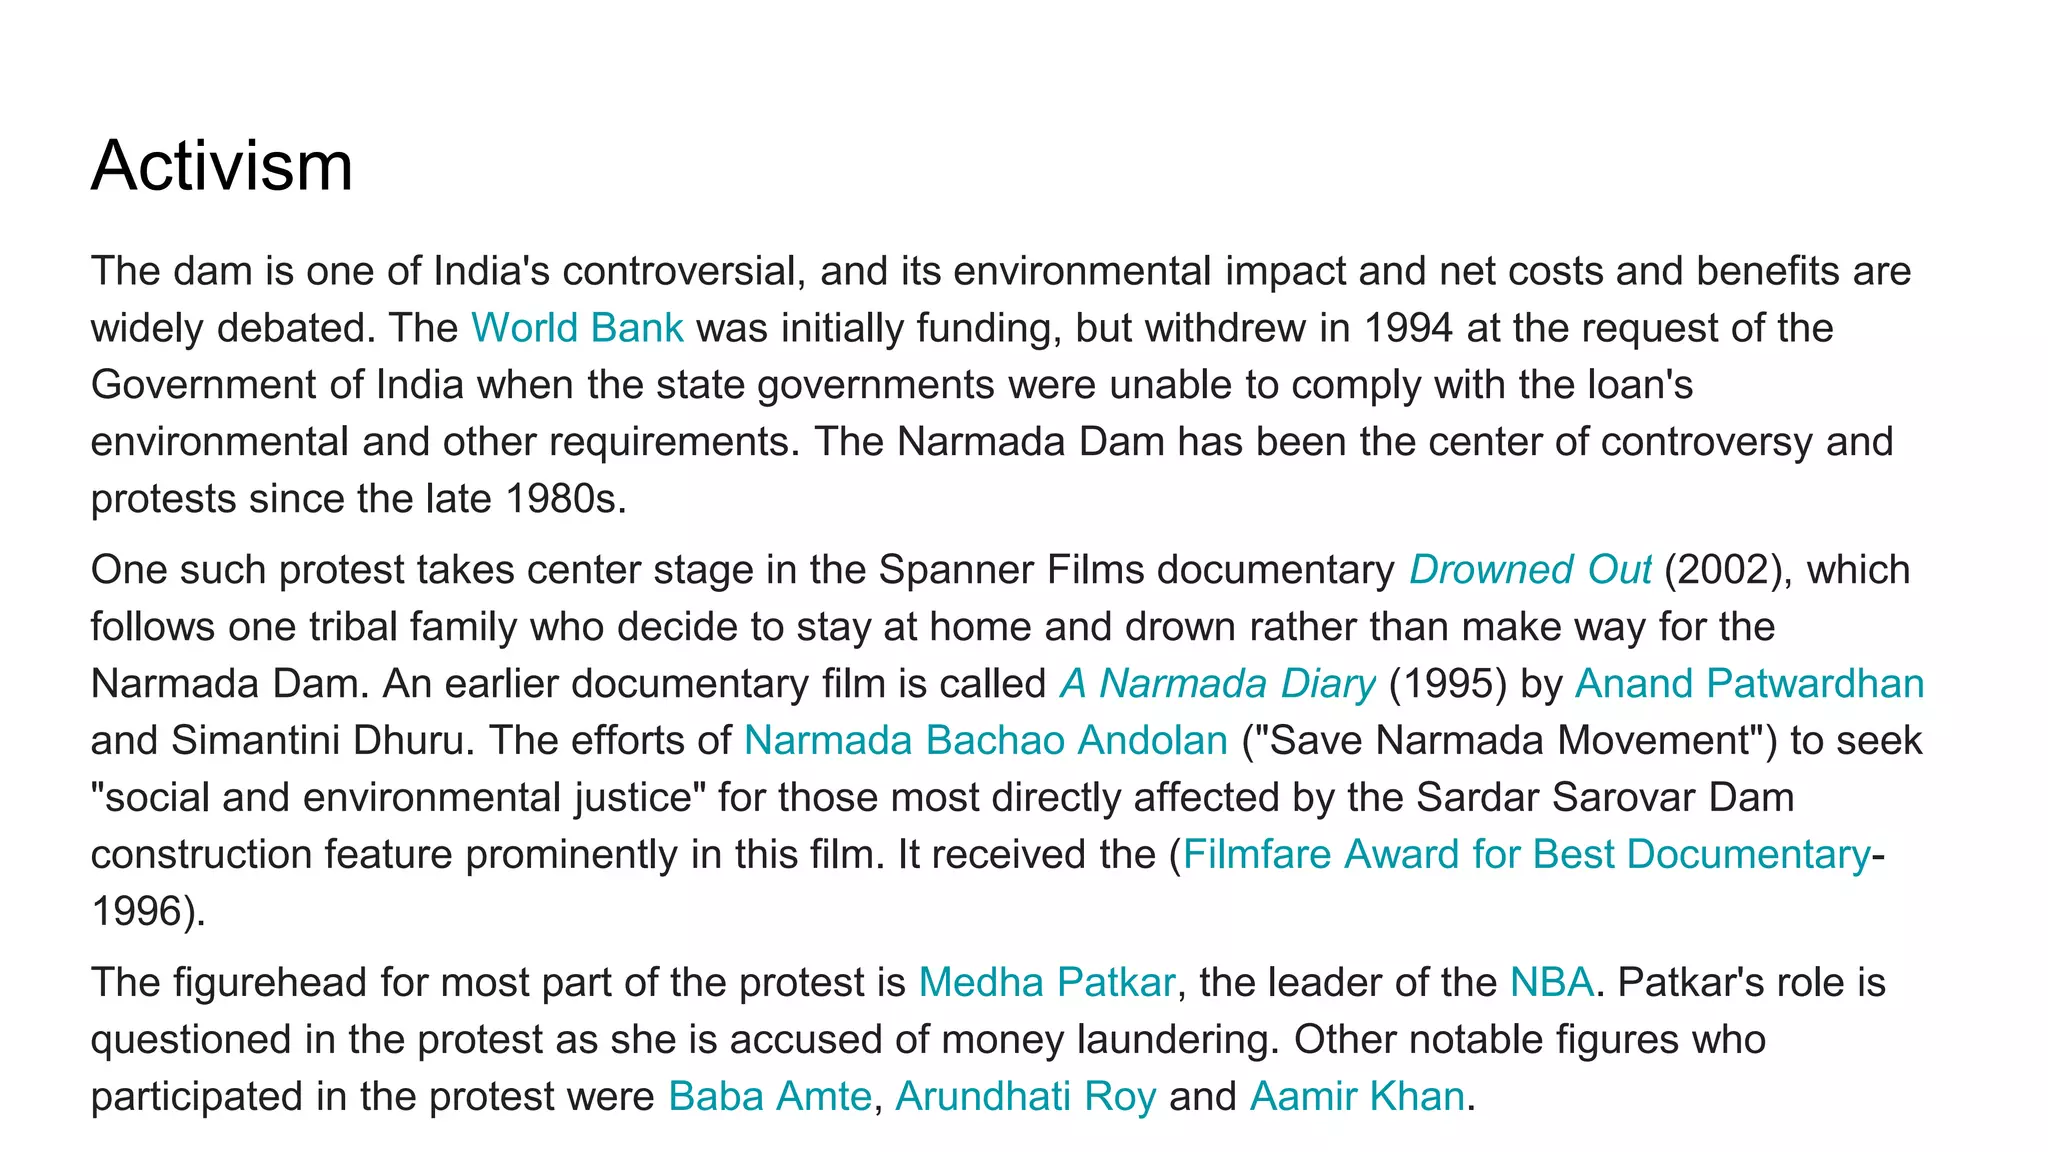Follow the NBA hyperlink
The width and height of the screenshot is (2048, 1152).
1551,983
